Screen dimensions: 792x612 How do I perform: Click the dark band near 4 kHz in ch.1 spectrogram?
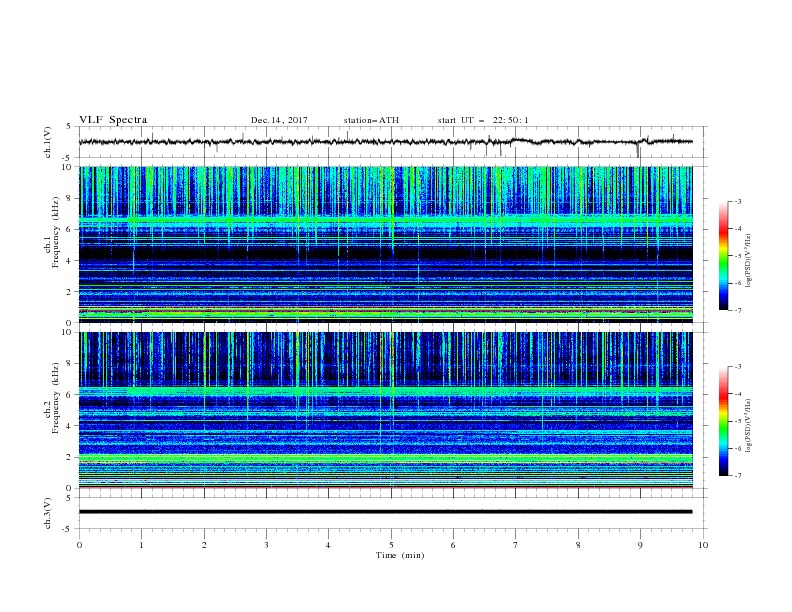click(385, 253)
